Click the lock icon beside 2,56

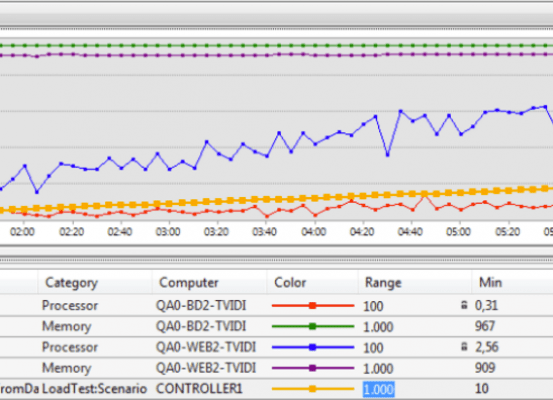click(464, 347)
